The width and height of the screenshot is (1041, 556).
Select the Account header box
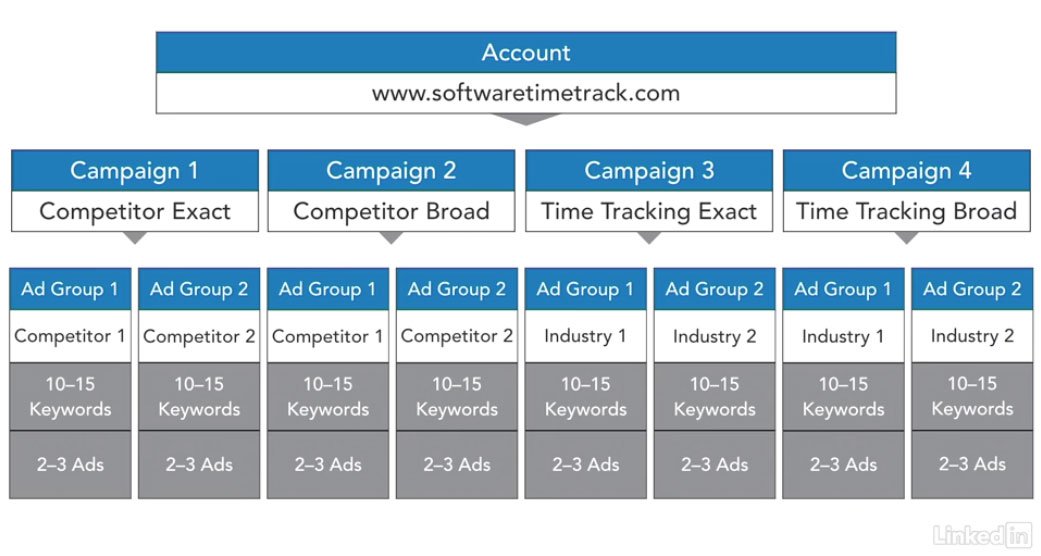(x=526, y=53)
